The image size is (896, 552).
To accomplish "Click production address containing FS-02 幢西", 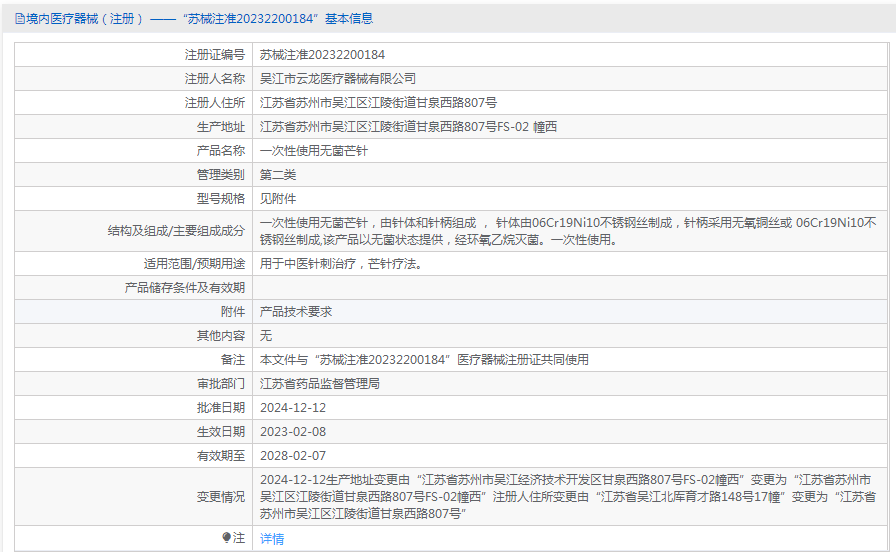I will [x=408, y=127].
